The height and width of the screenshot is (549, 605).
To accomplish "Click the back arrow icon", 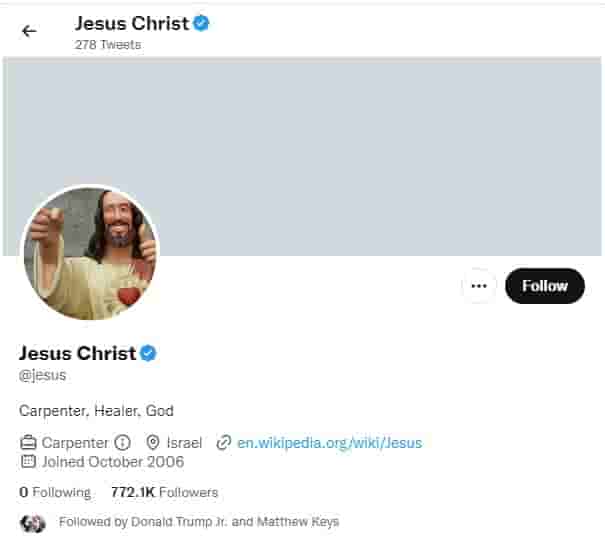I will (x=29, y=31).
